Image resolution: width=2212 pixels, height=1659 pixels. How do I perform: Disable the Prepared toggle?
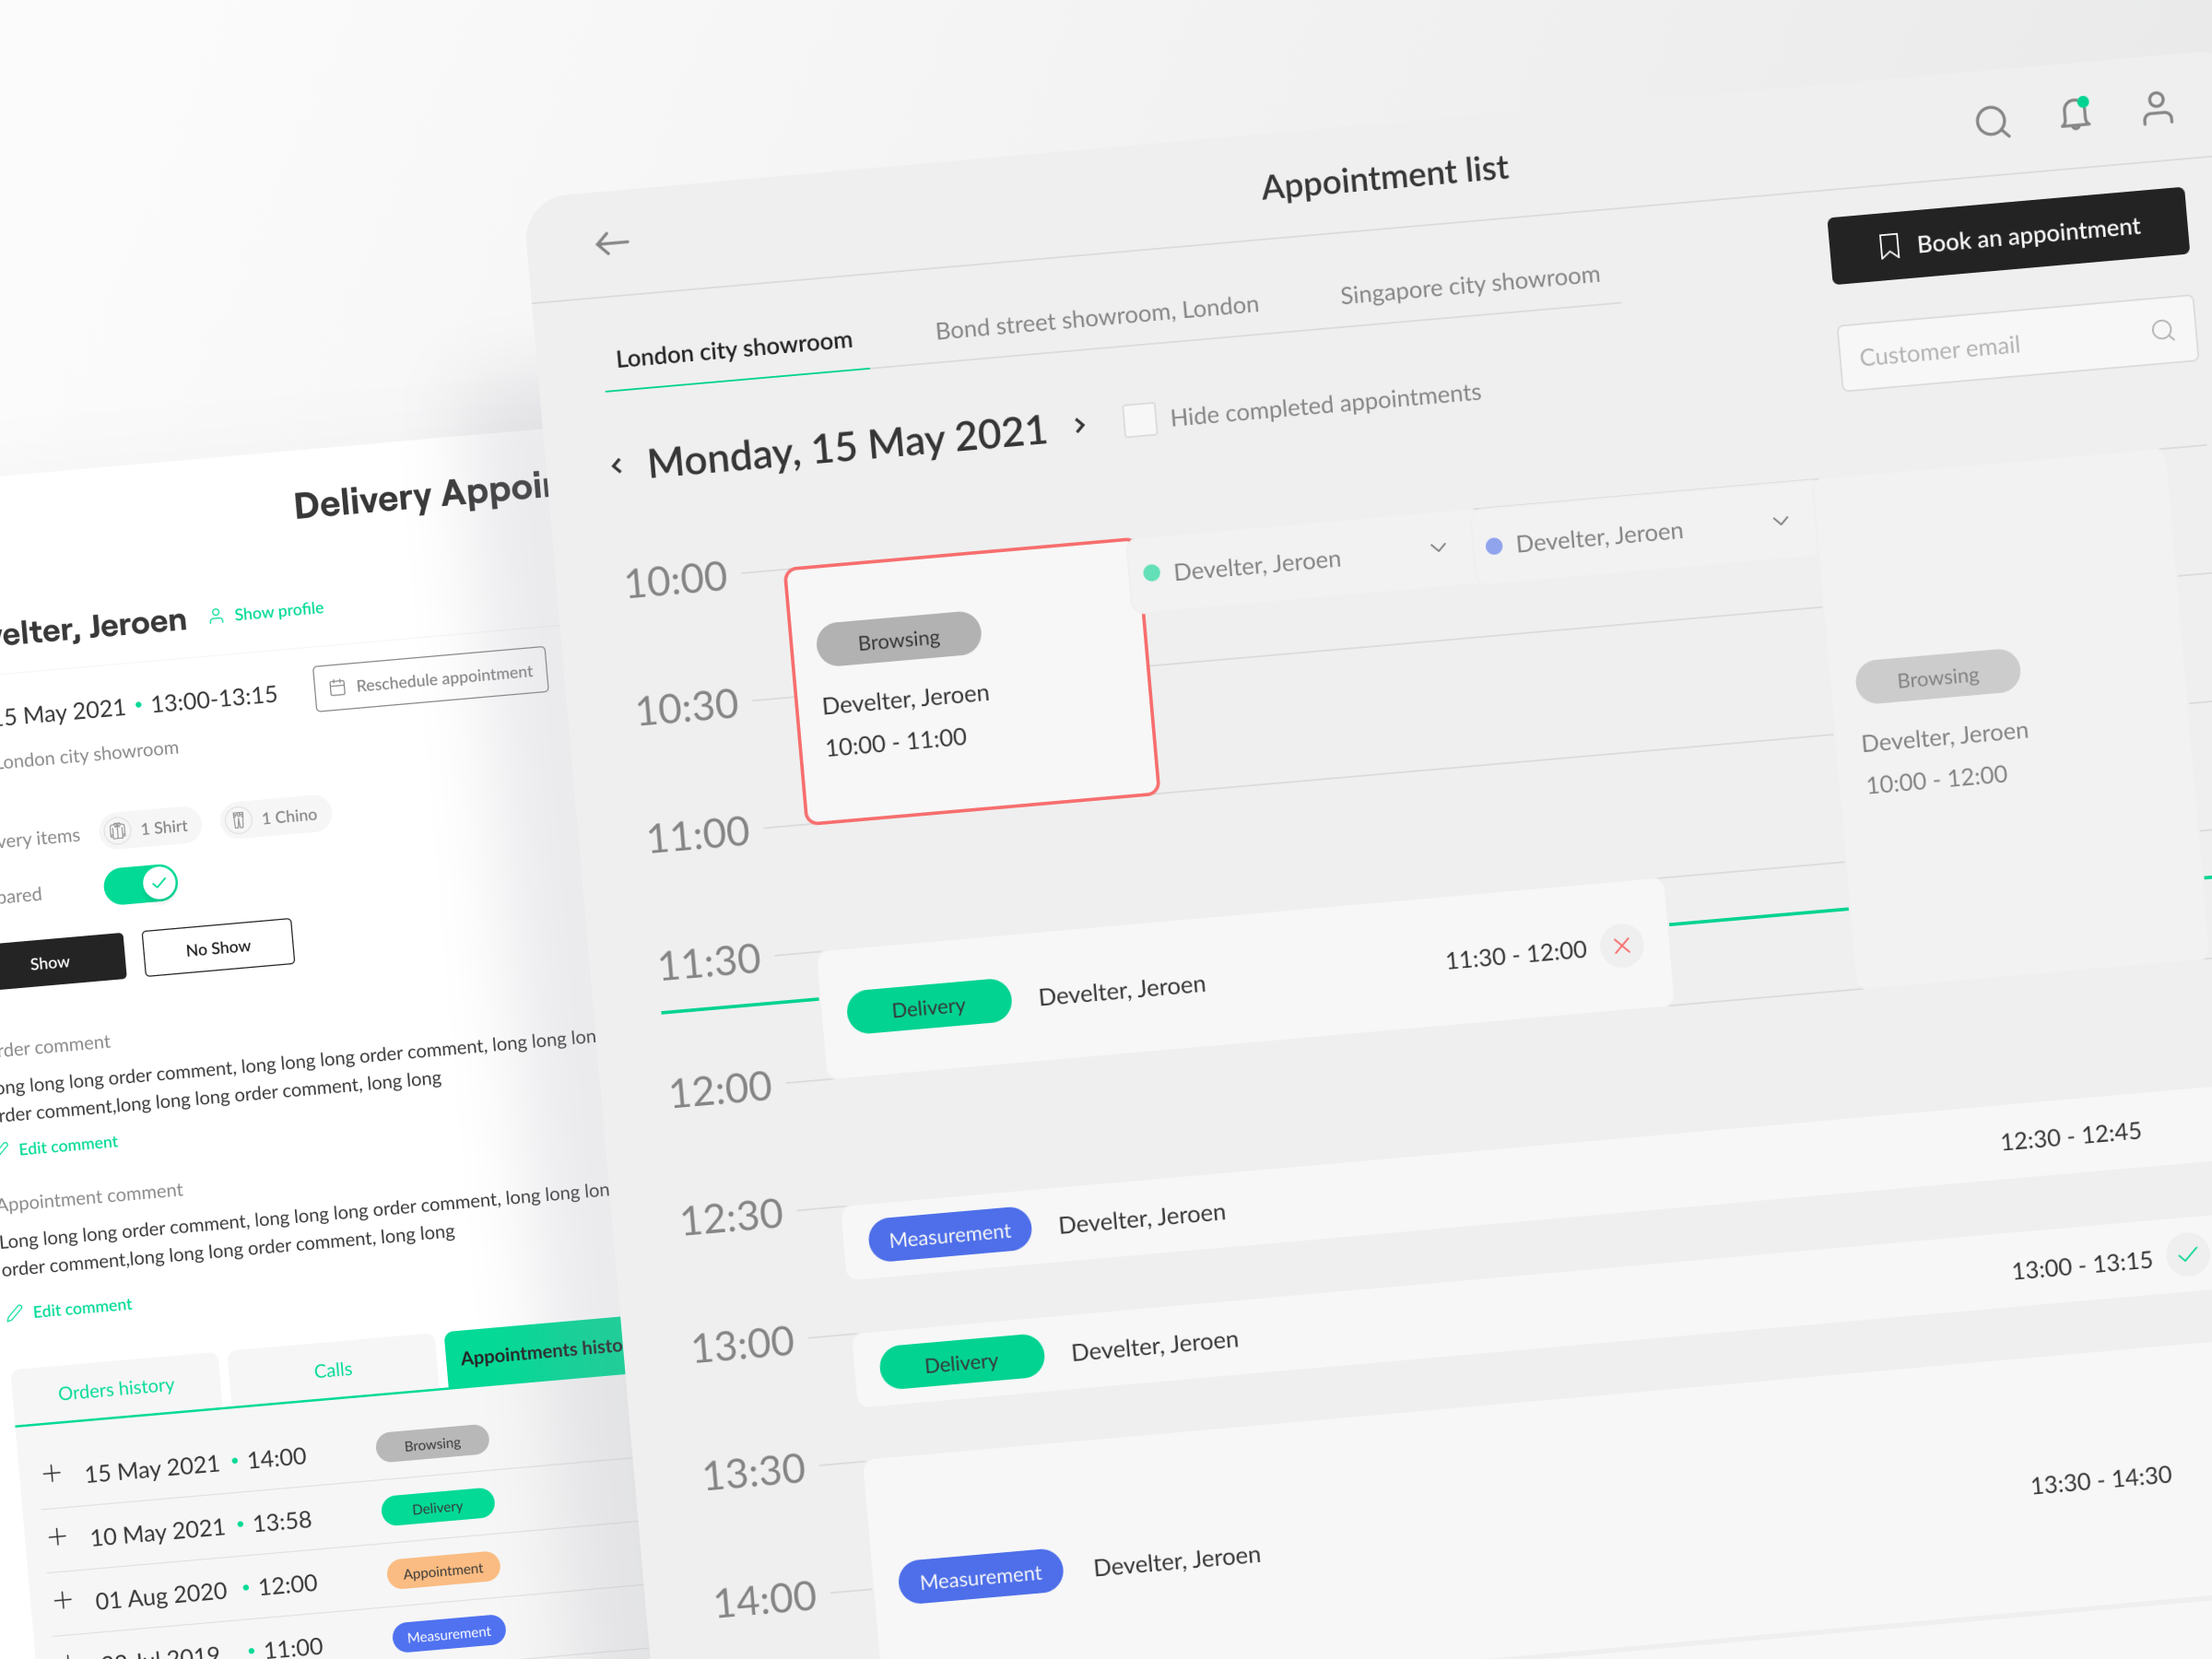(x=140, y=884)
